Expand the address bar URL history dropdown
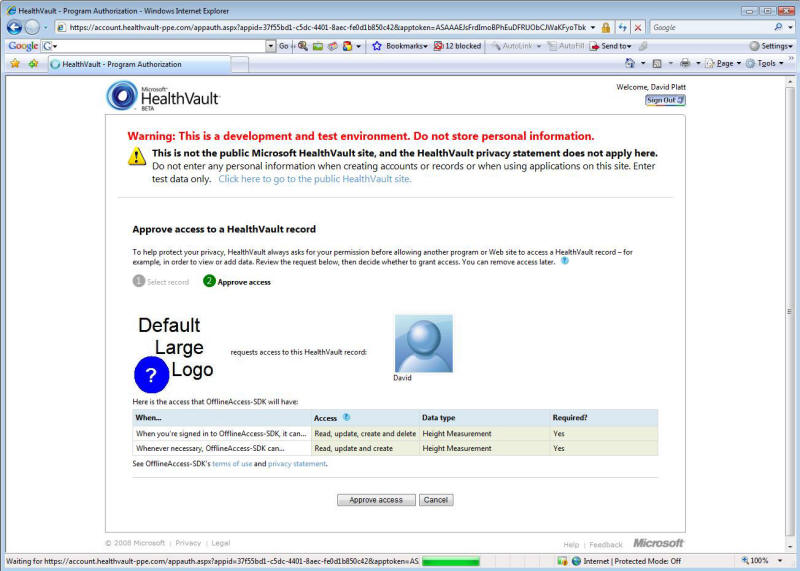 (593, 28)
